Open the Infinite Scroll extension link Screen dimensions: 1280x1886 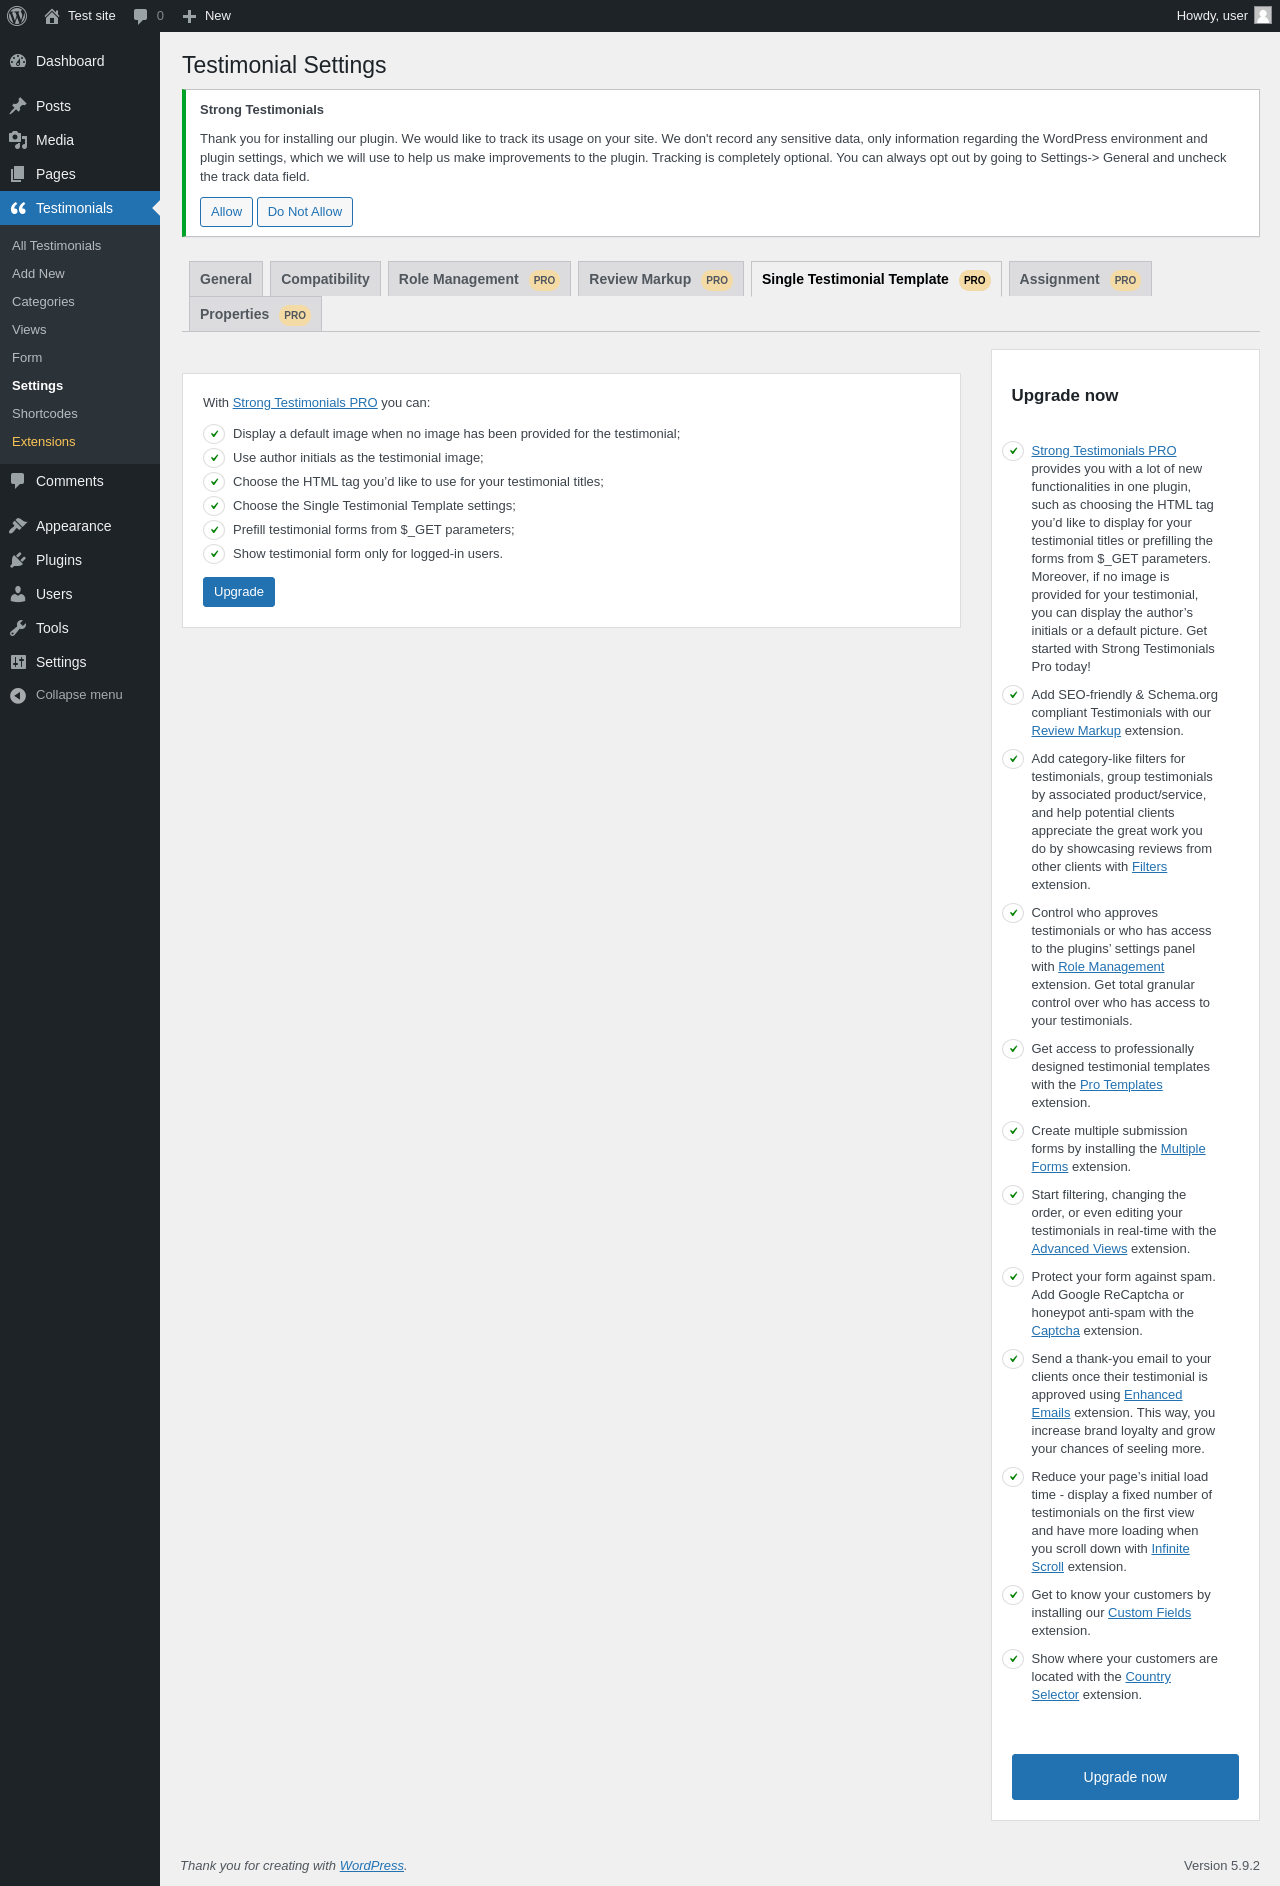[x=1170, y=1549]
